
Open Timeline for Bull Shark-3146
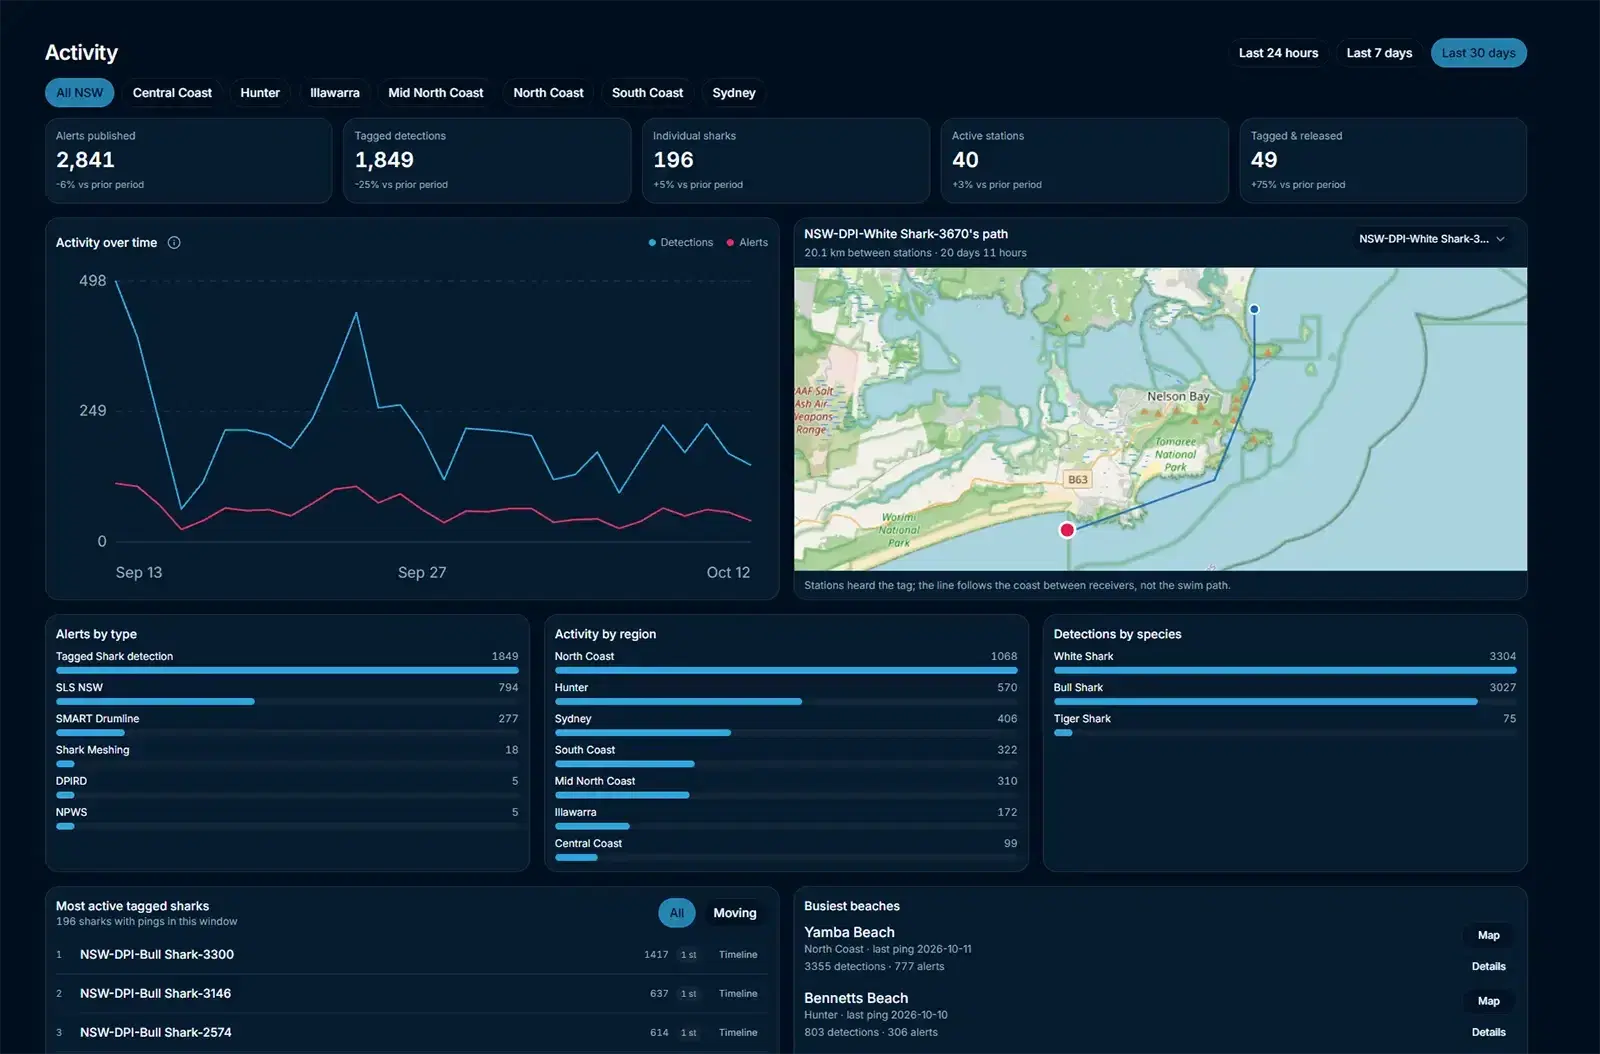pos(738,994)
